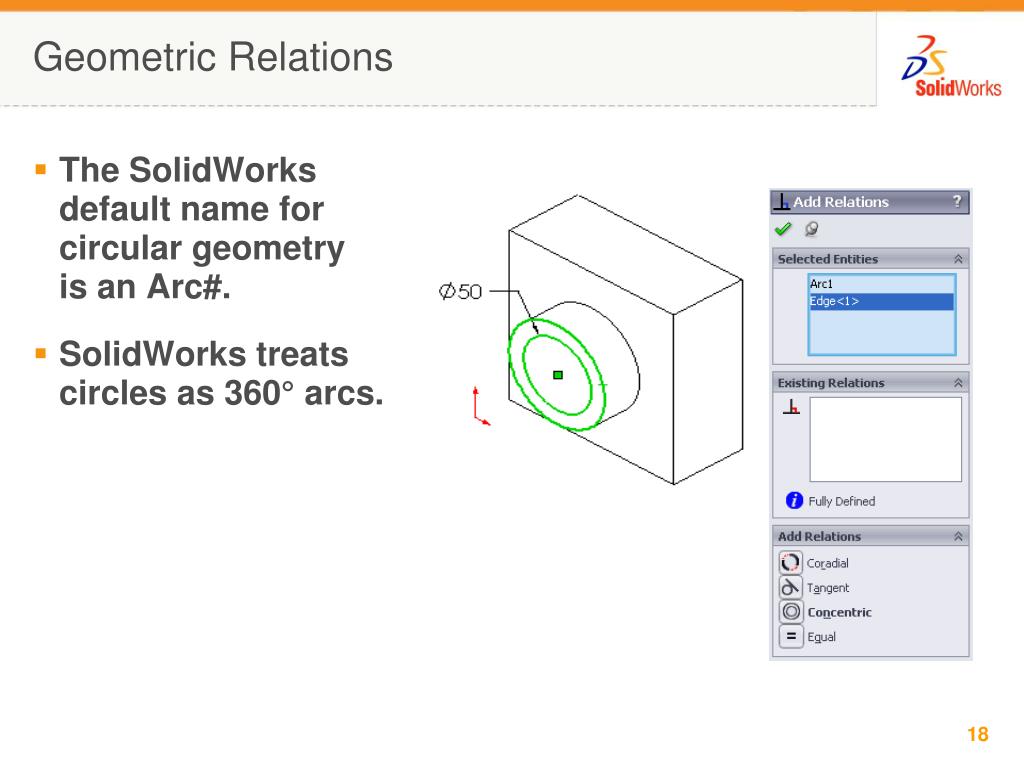Screen dimensions: 1024x768
Task: Click the Coradial relation icon
Action: click(790, 562)
